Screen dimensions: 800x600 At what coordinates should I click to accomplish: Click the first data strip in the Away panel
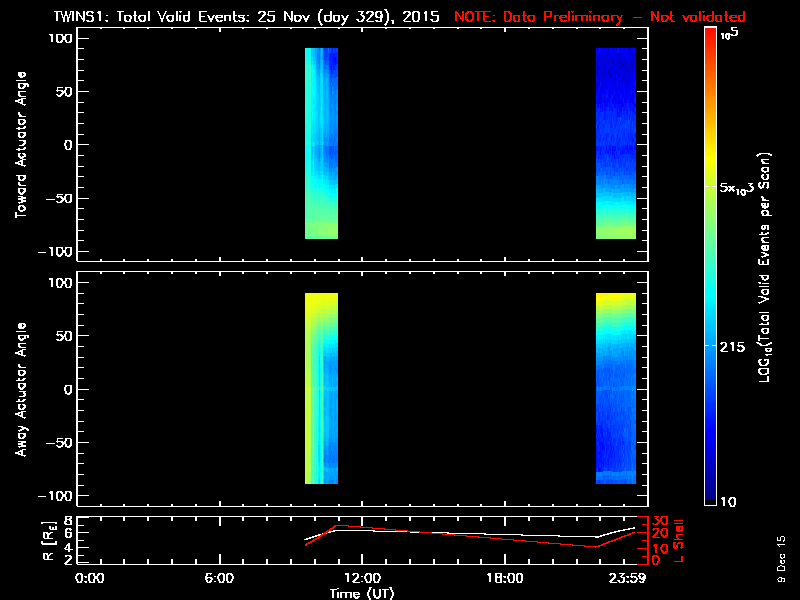tap(321, 389)
